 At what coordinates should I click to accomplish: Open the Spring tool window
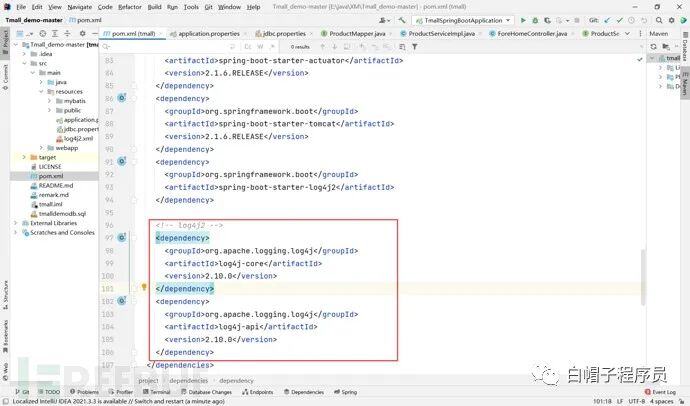coord(345,392)
